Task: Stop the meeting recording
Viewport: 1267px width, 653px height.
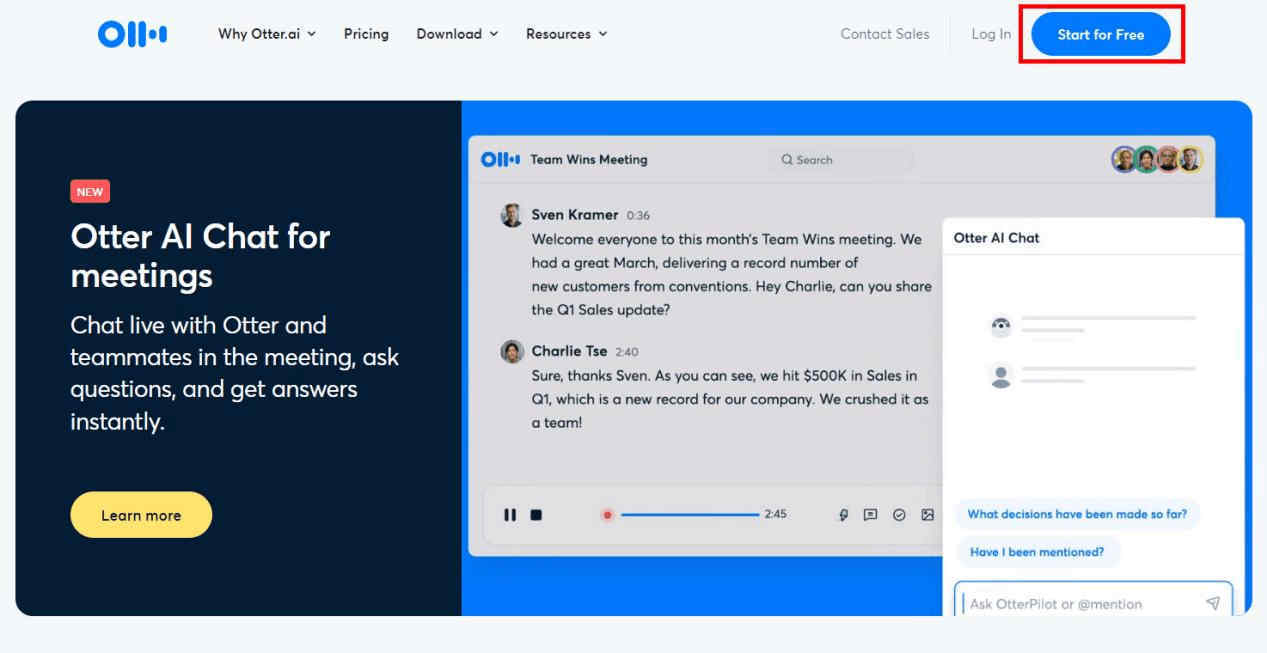Action: coord(536,515)
